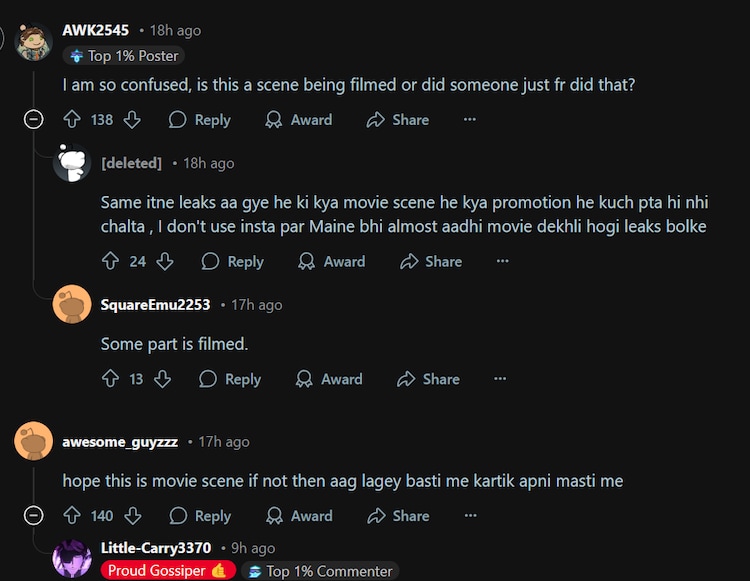Give Award to SquareEmu2253's reply
The height and width of the screenshot is (581, 750).
click(x=329, y=380)
